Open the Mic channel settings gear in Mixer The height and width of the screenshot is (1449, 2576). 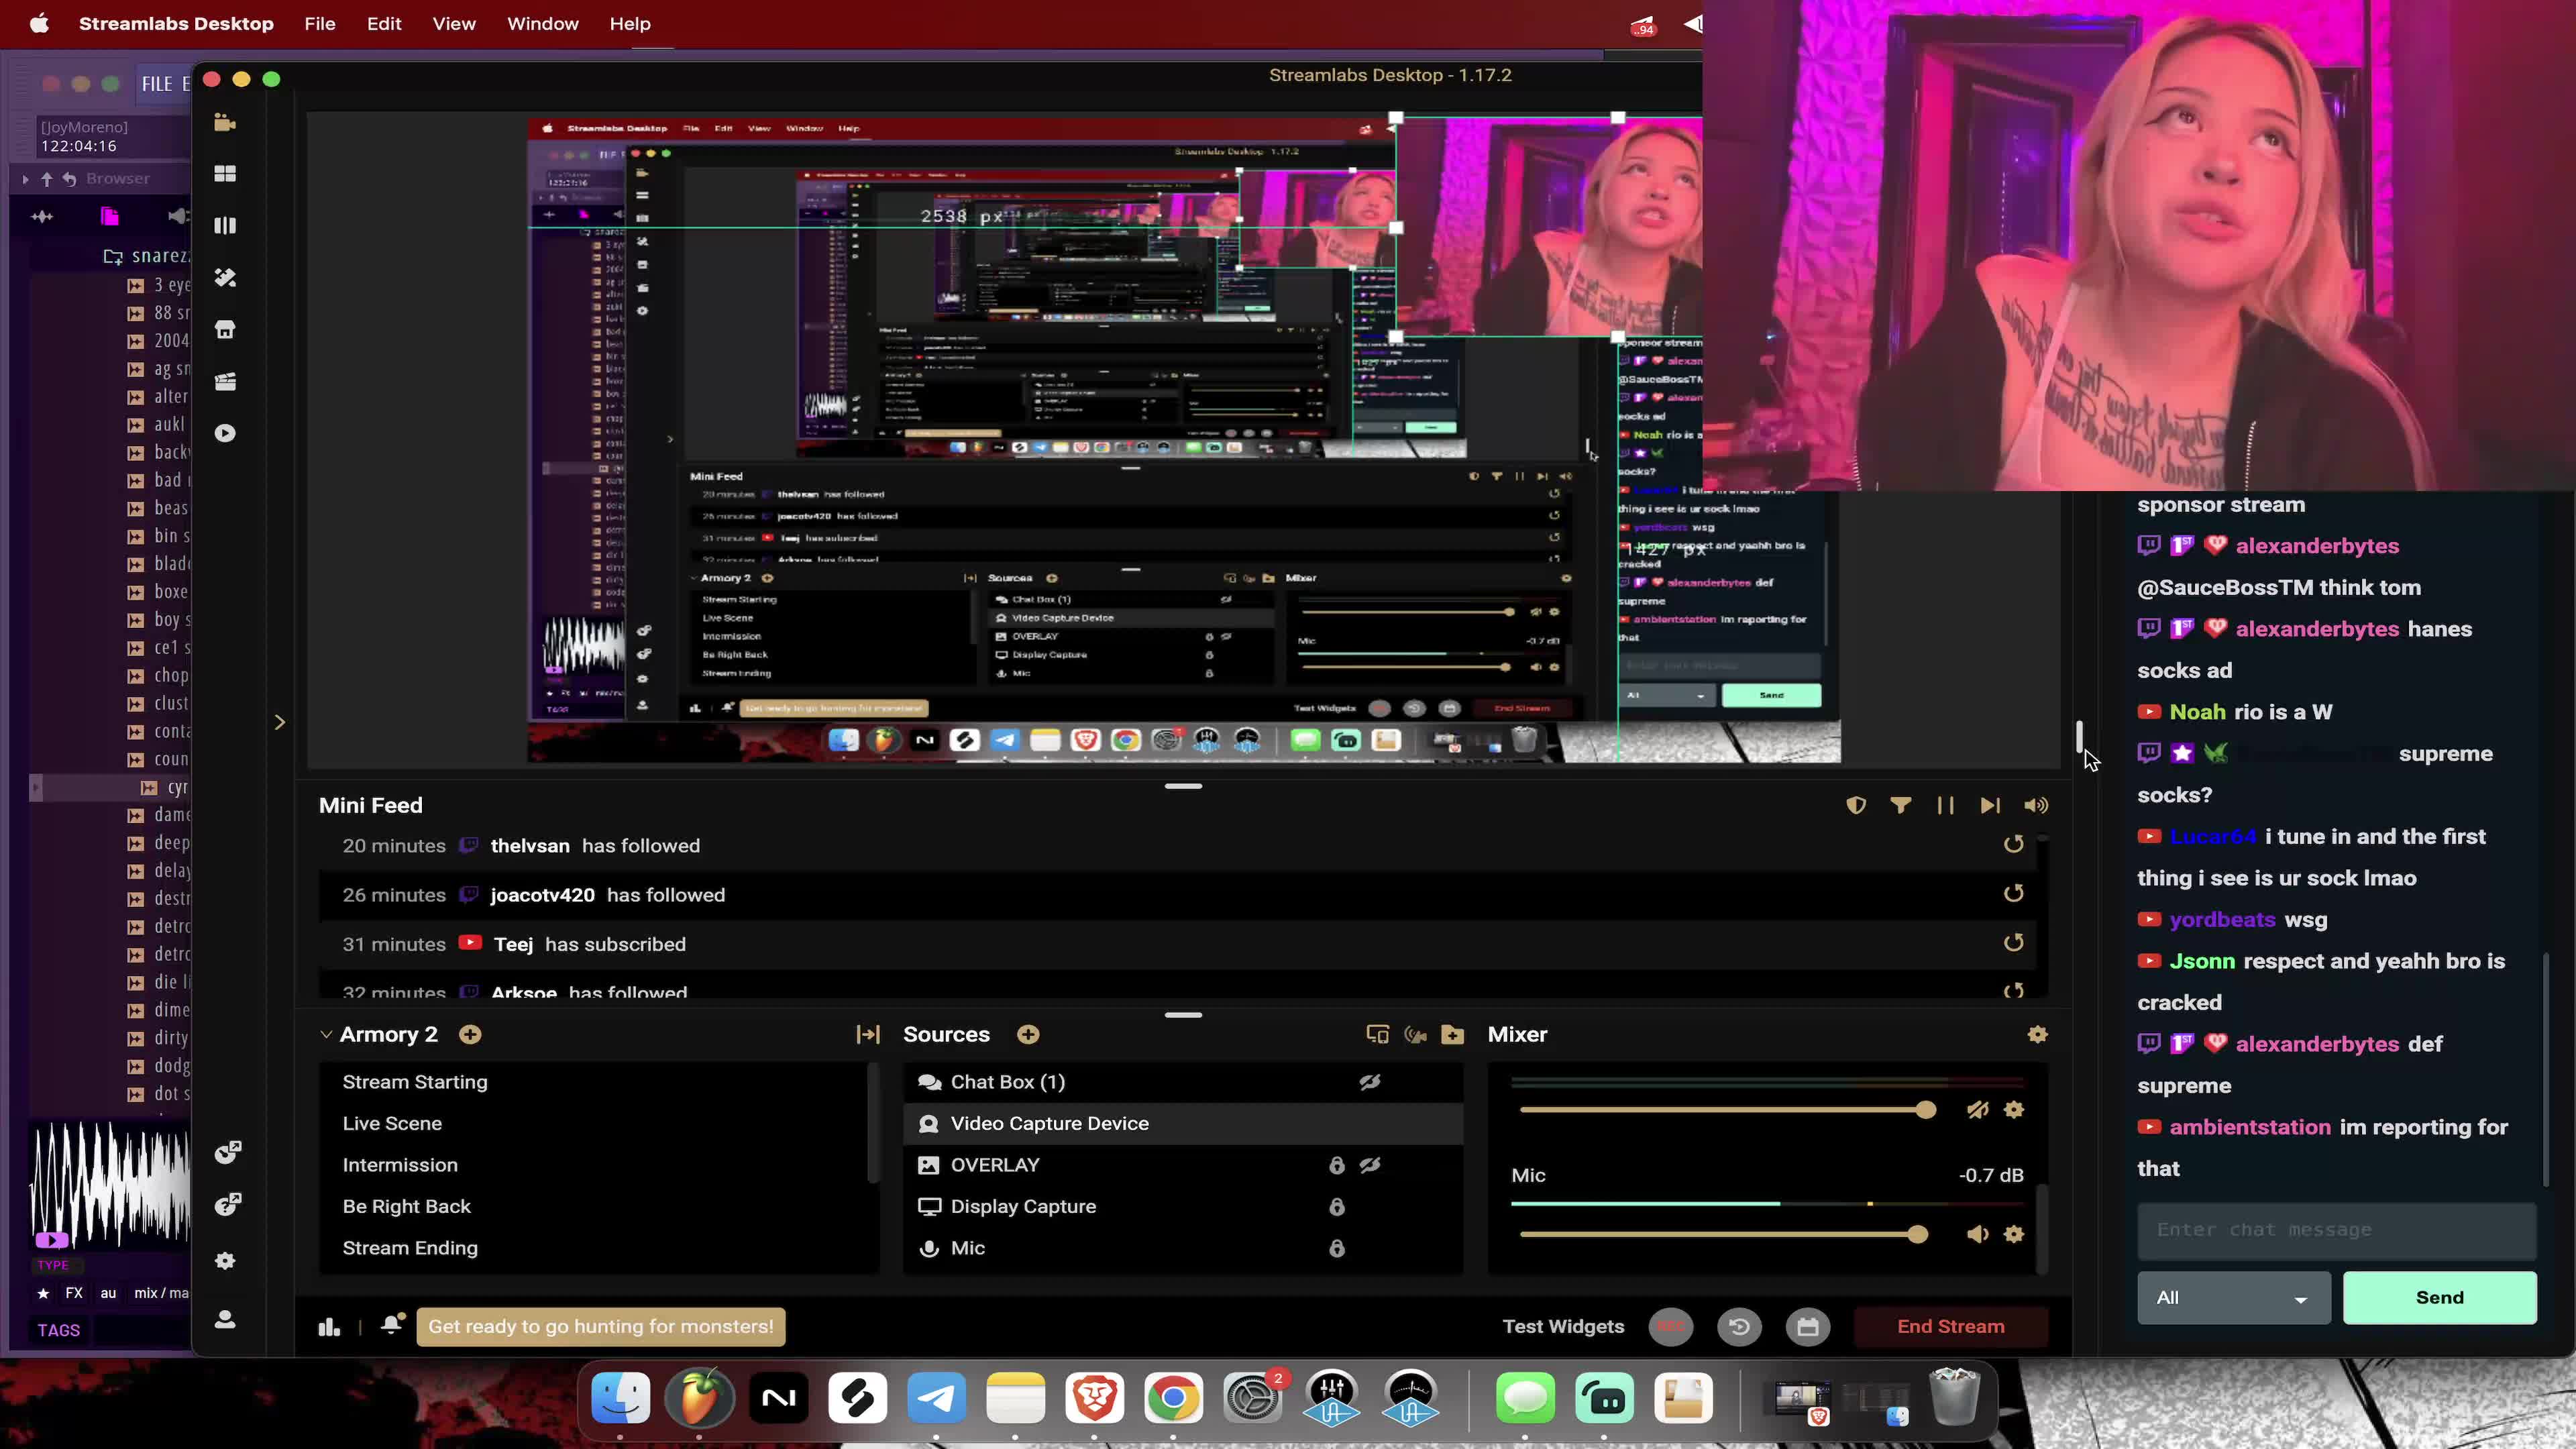(x=2014, y=1234)
